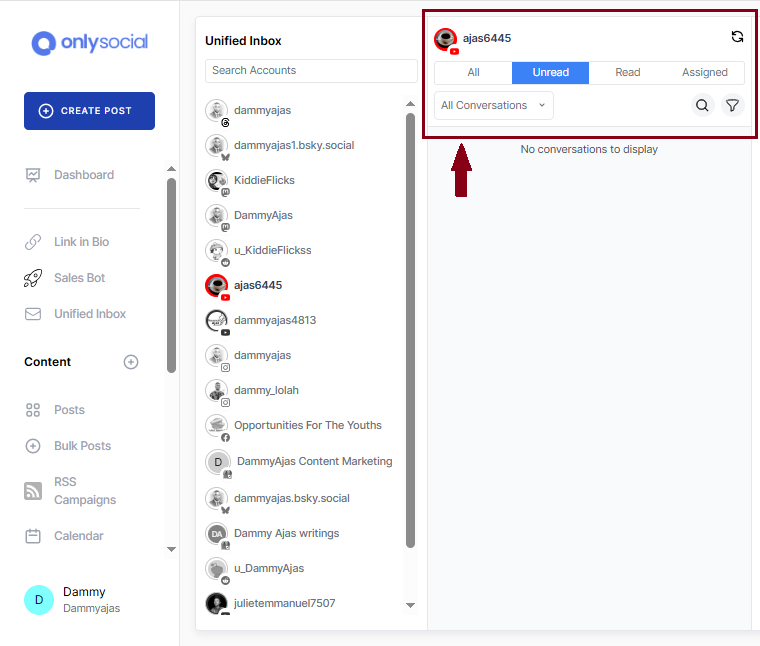Select the KiddieFlicks account

point(264,180)
